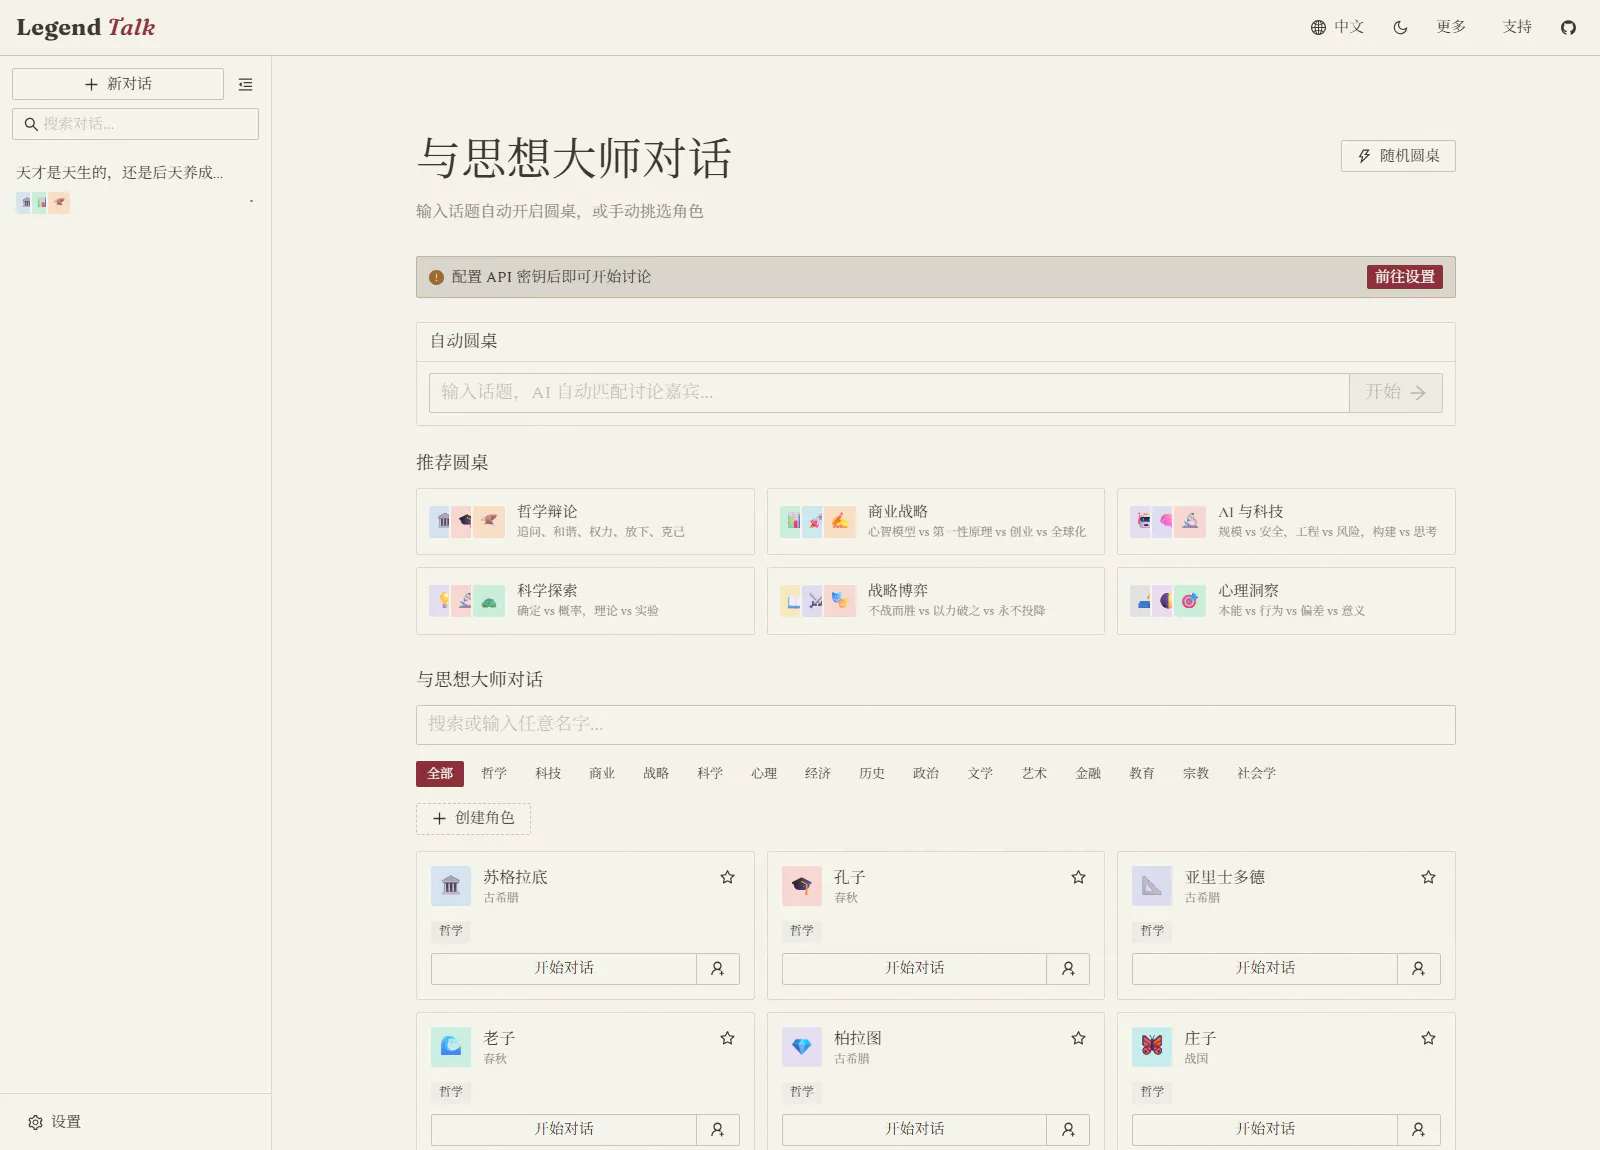Select the 全部 category tab
Viewport: 1600px width, 1150px height.
(x=440, y=774)
